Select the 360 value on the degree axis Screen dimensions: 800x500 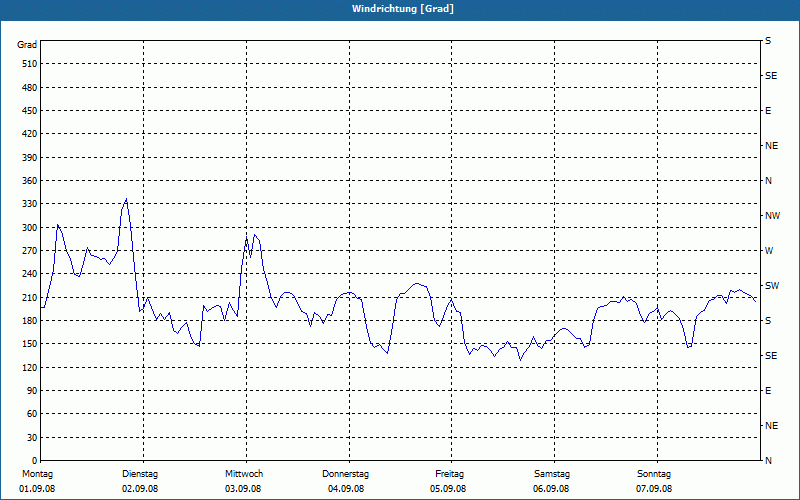pyautogui.click(x=30, y=181)
